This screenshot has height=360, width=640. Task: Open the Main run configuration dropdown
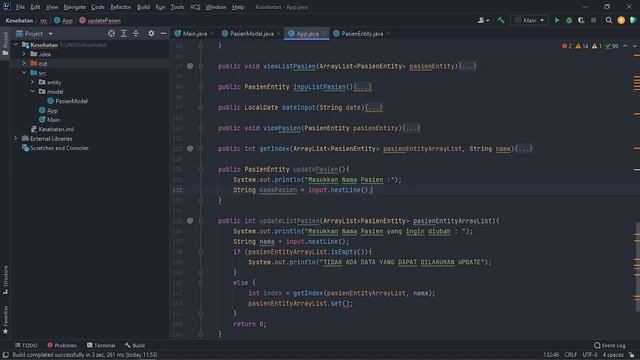pyautogui.click(x=529, y=20)
